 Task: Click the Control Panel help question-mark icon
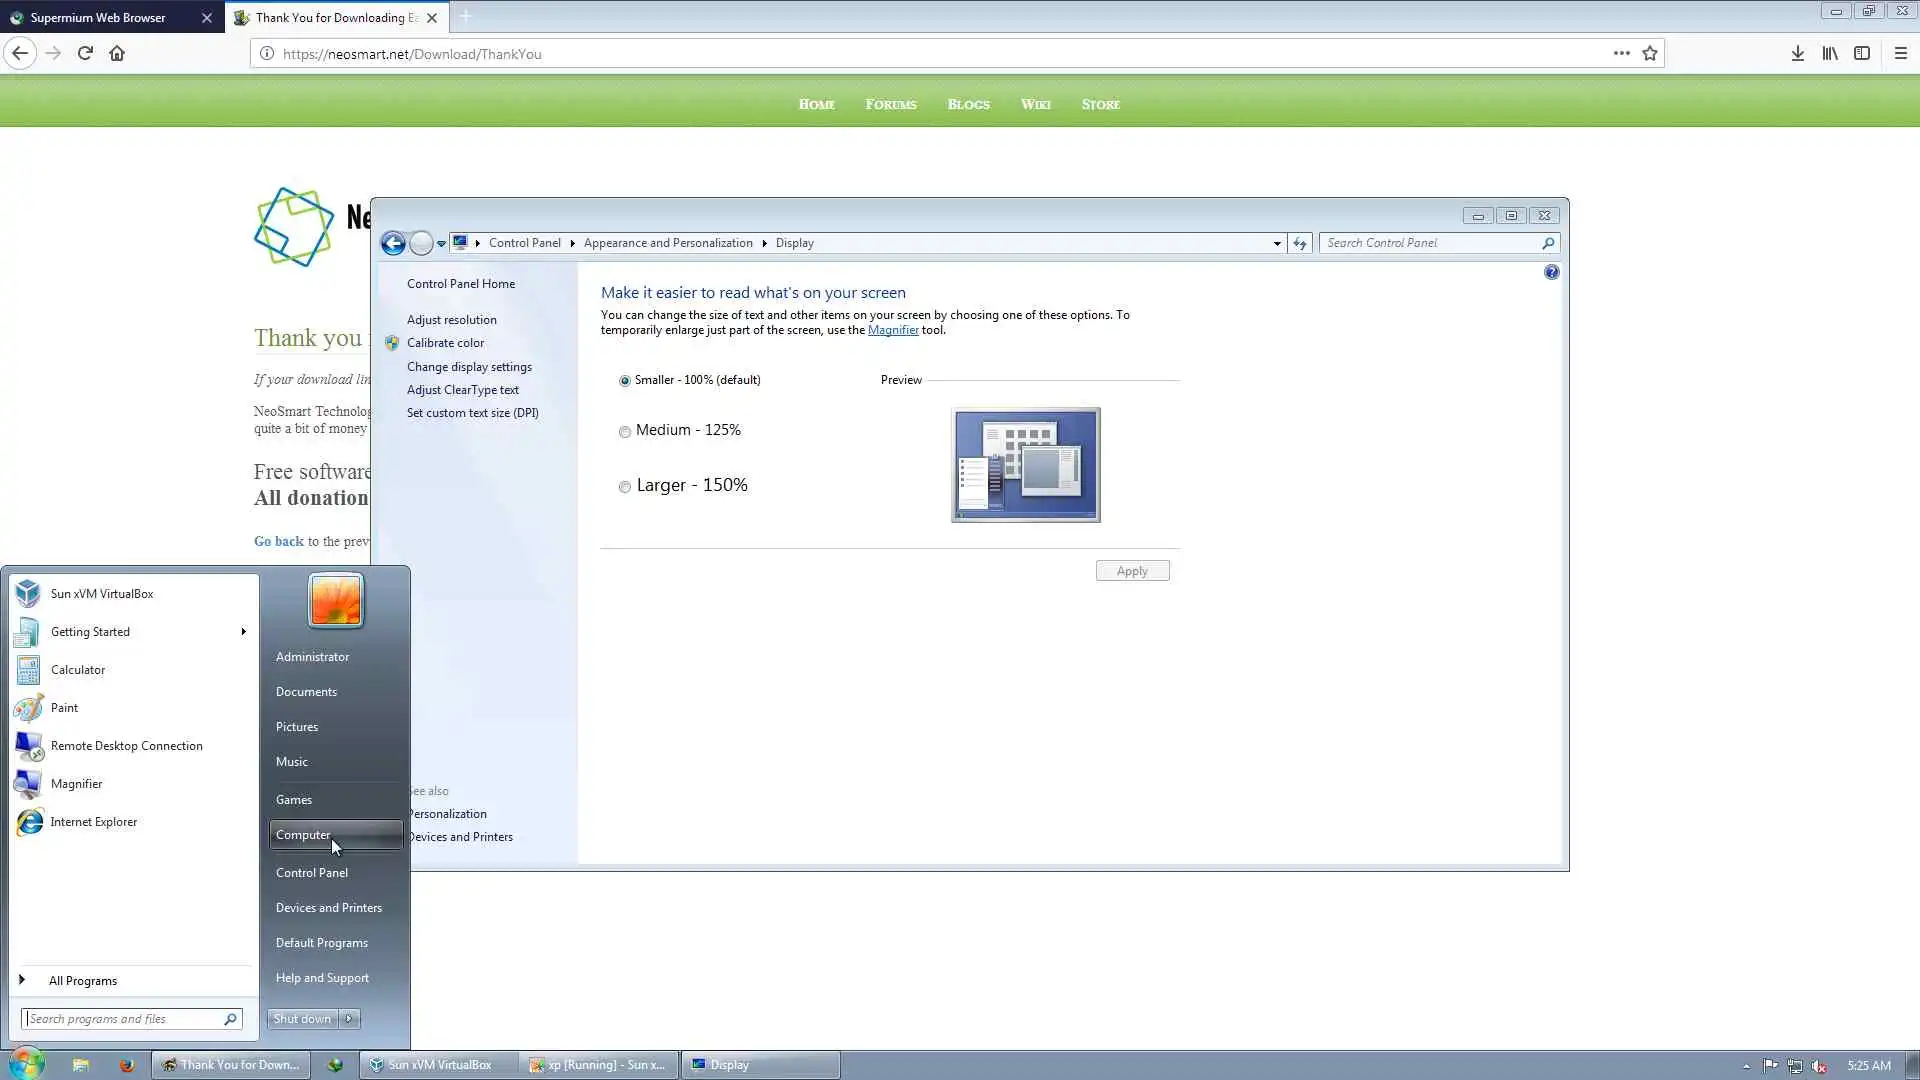pos(1551,272)
